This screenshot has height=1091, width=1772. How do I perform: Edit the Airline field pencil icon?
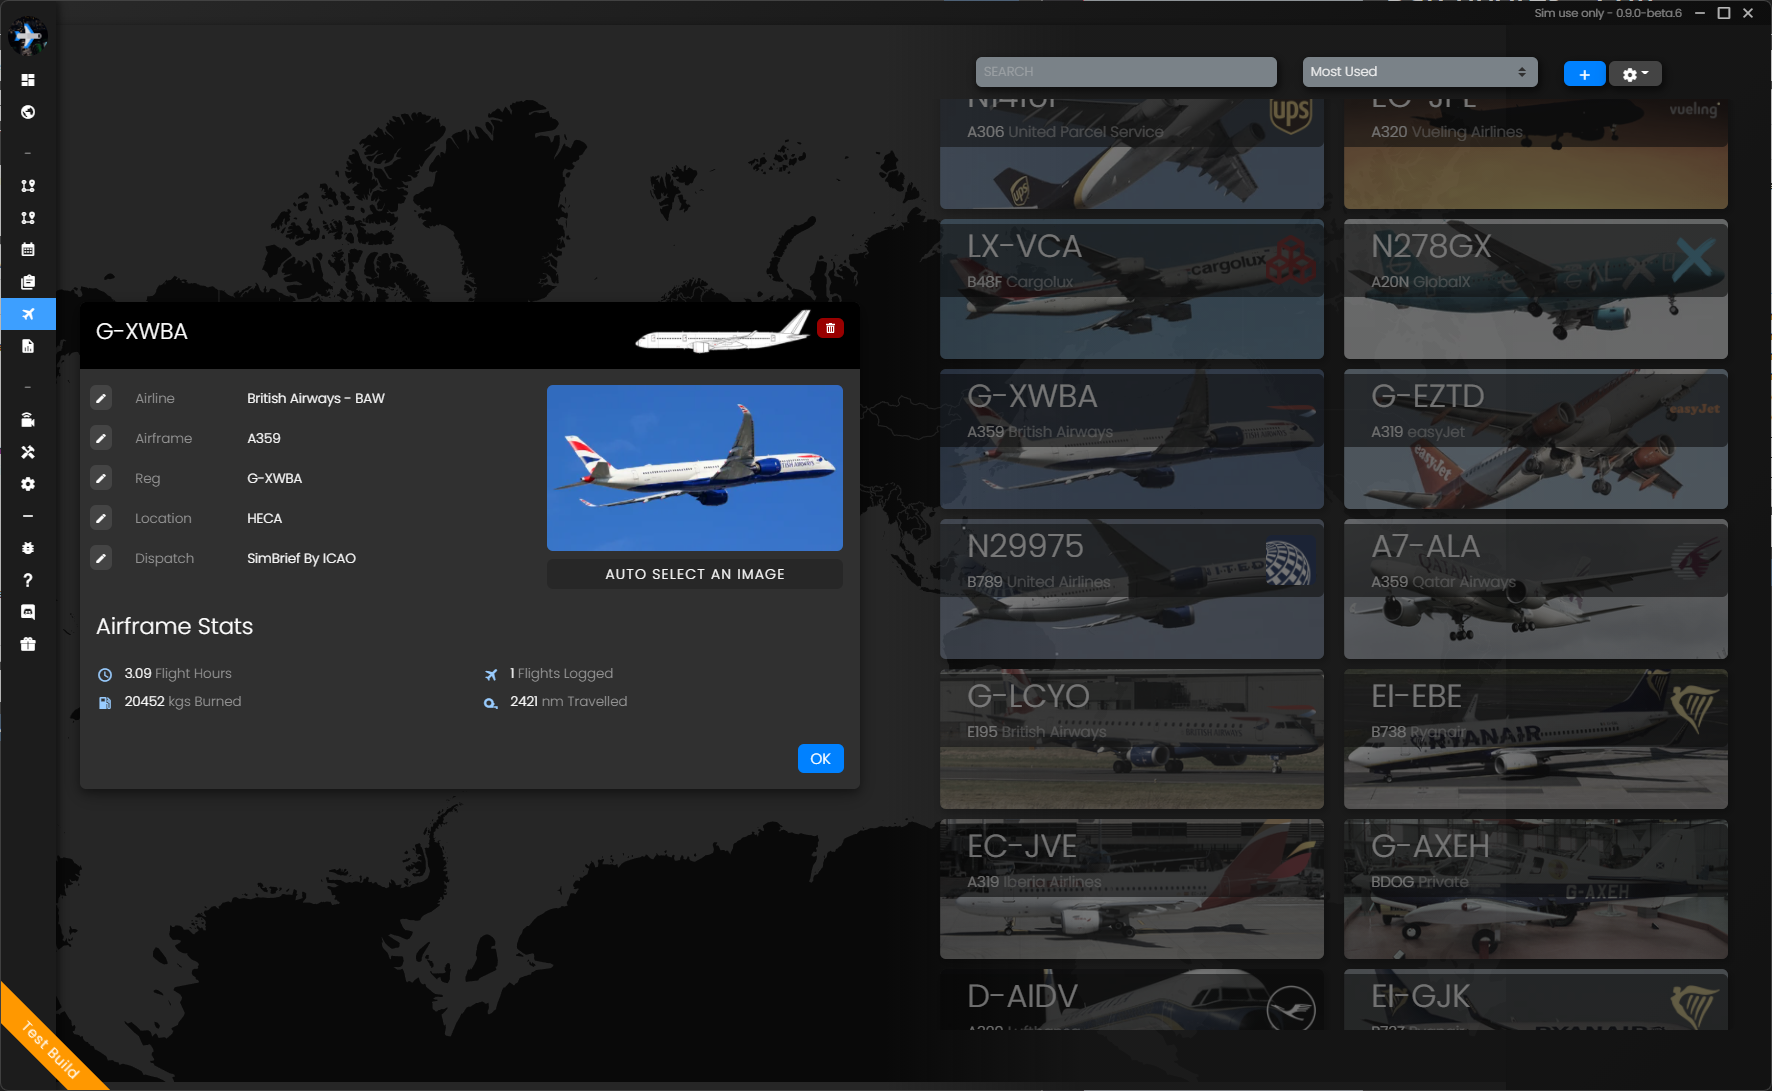[101, 398]
